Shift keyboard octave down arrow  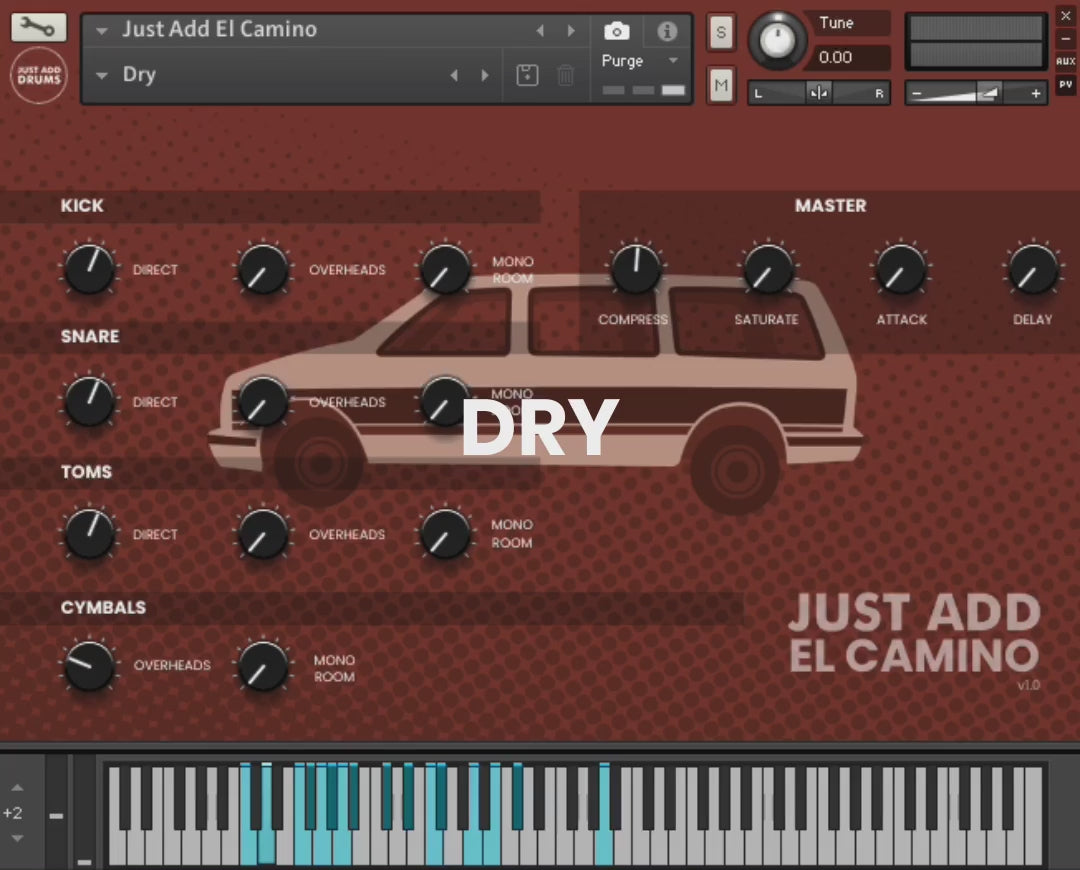pos(17,838)
